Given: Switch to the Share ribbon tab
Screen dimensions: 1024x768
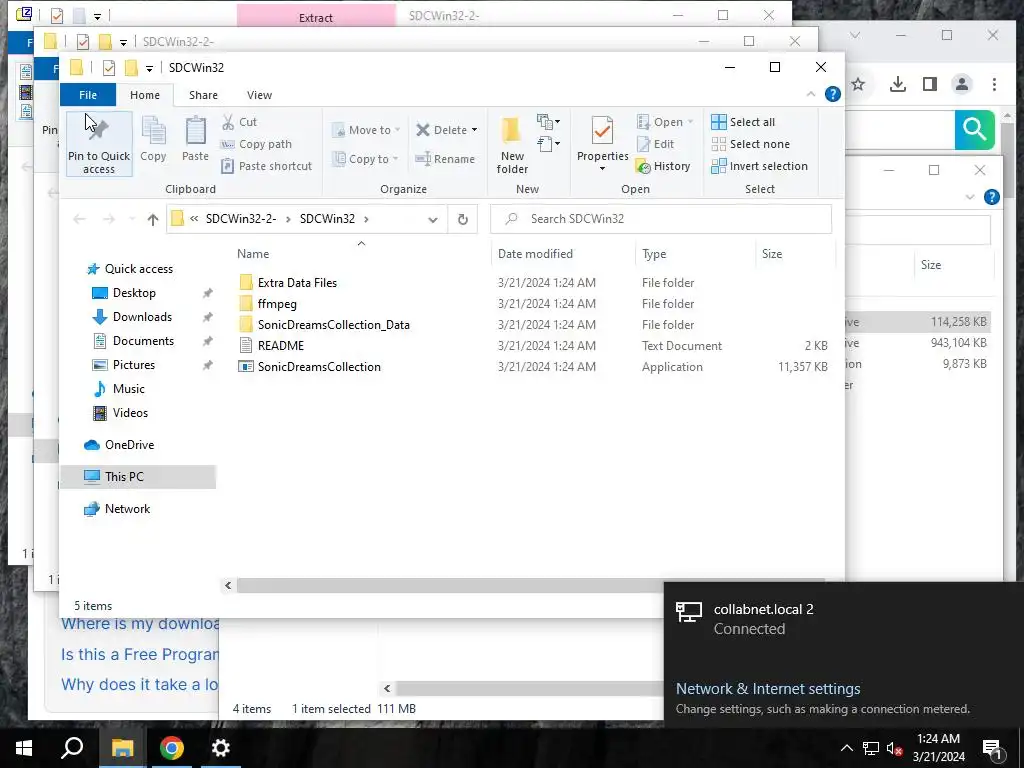Looking at the screenshot, I should tap(203, 95).
